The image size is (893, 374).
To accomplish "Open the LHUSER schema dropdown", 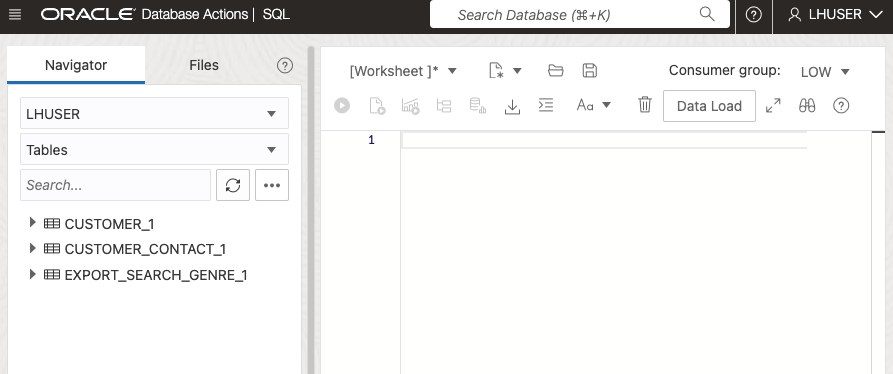I will pyautogui.click(x=154, y=113).
